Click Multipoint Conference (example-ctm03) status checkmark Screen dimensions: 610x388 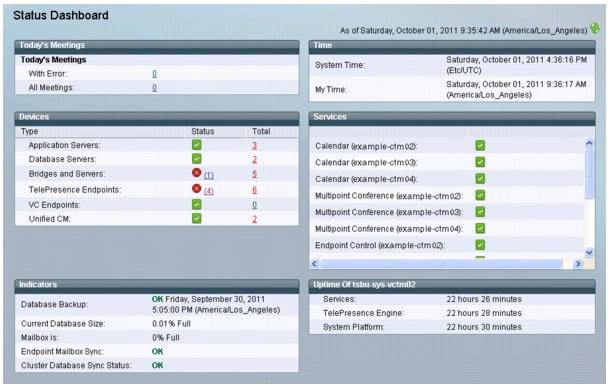[x=480, y=212]
